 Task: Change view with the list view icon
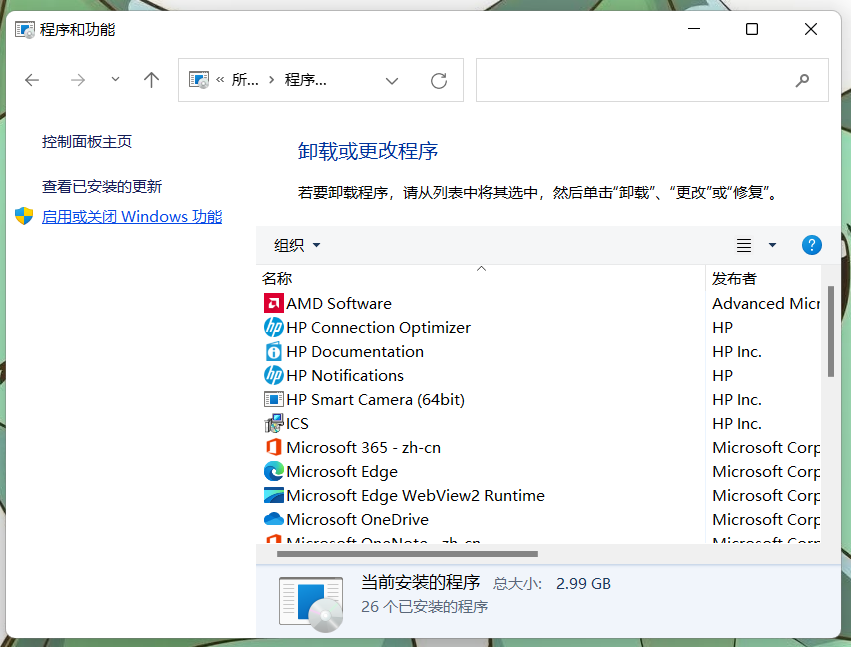(x=744, y=245)
